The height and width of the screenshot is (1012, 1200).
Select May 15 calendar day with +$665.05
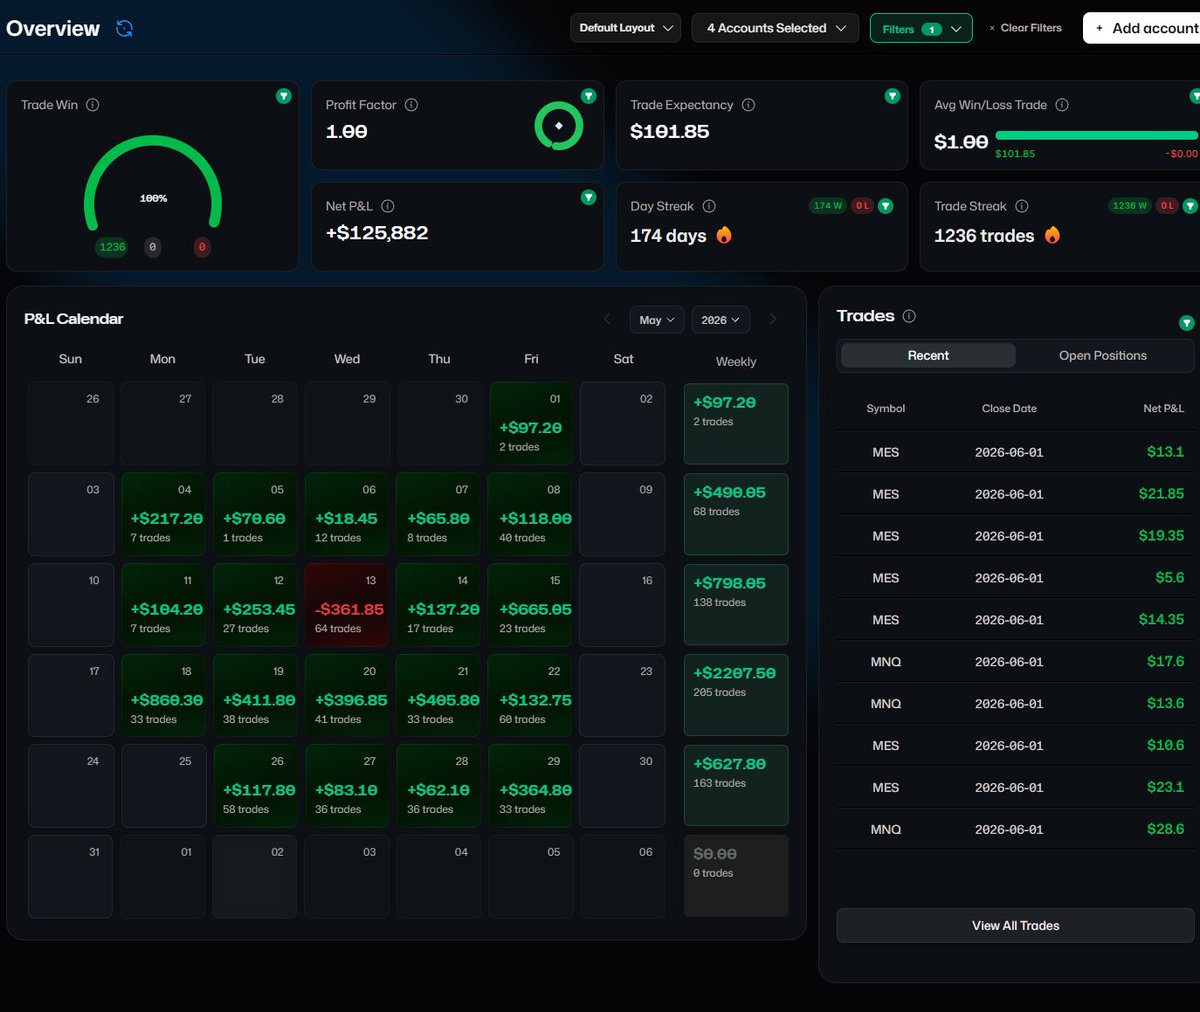530,605
